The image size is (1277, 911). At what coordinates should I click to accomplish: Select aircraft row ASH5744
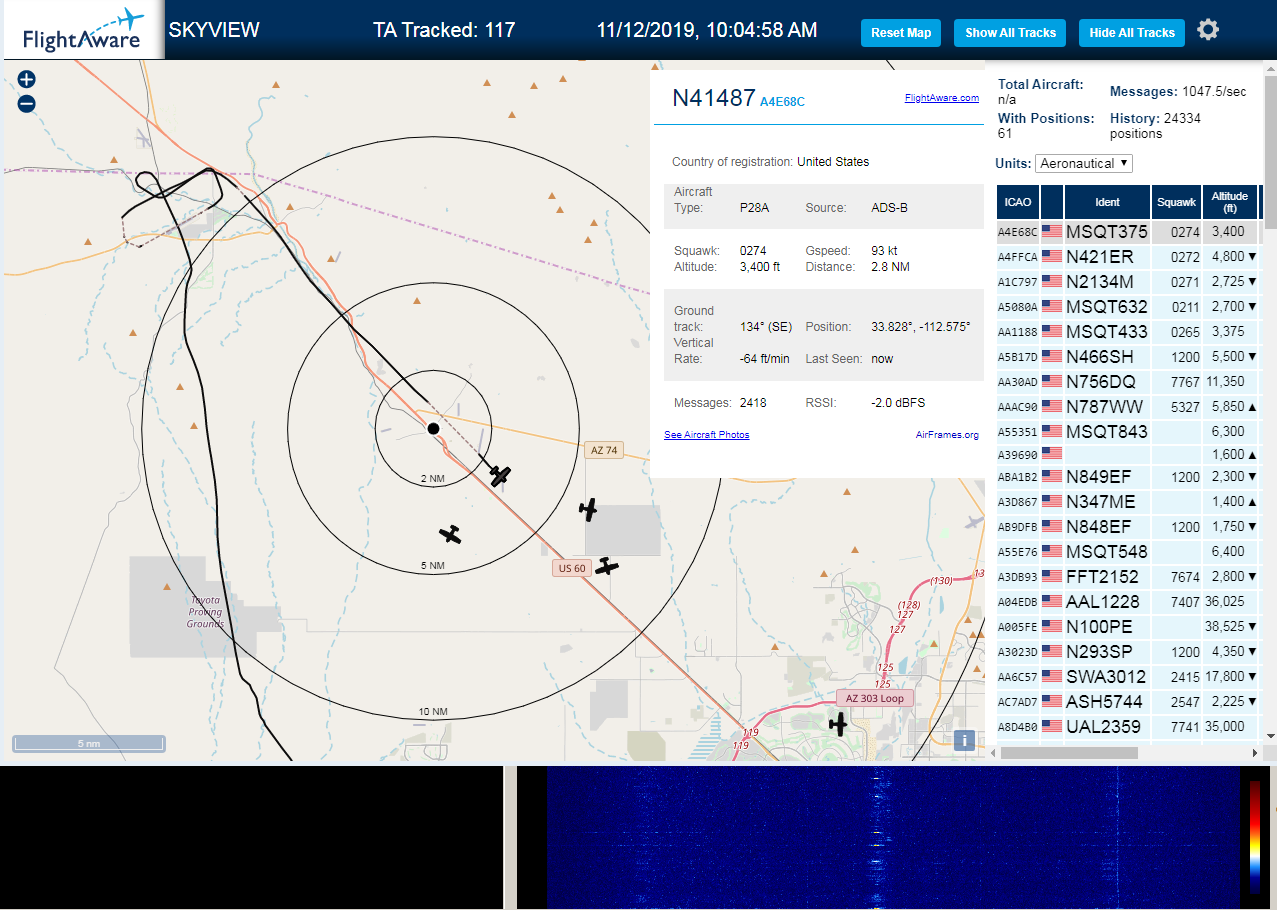click(x=1128, y=701)
